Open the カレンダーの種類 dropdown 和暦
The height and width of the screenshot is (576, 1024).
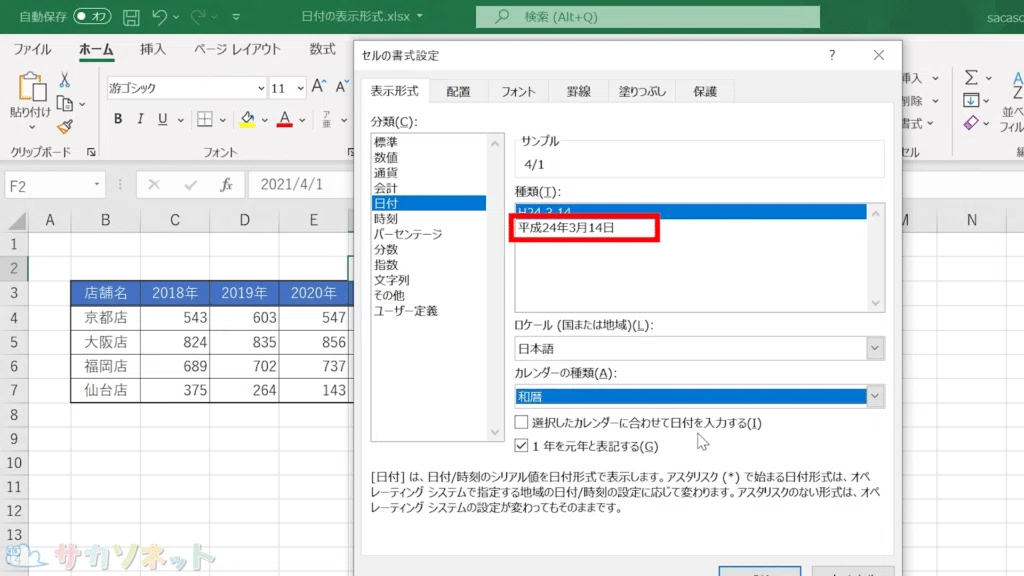[x=874, y=396]
